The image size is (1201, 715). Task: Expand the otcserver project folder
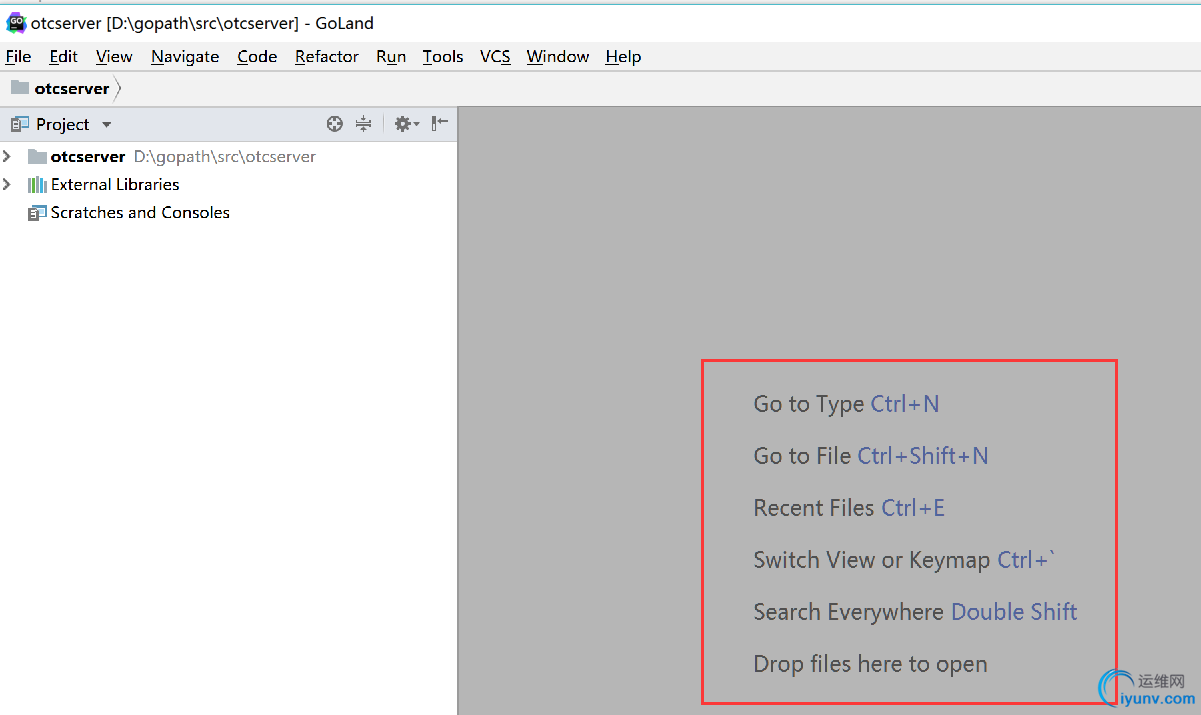pyautogui.click(x=7, y=156)
